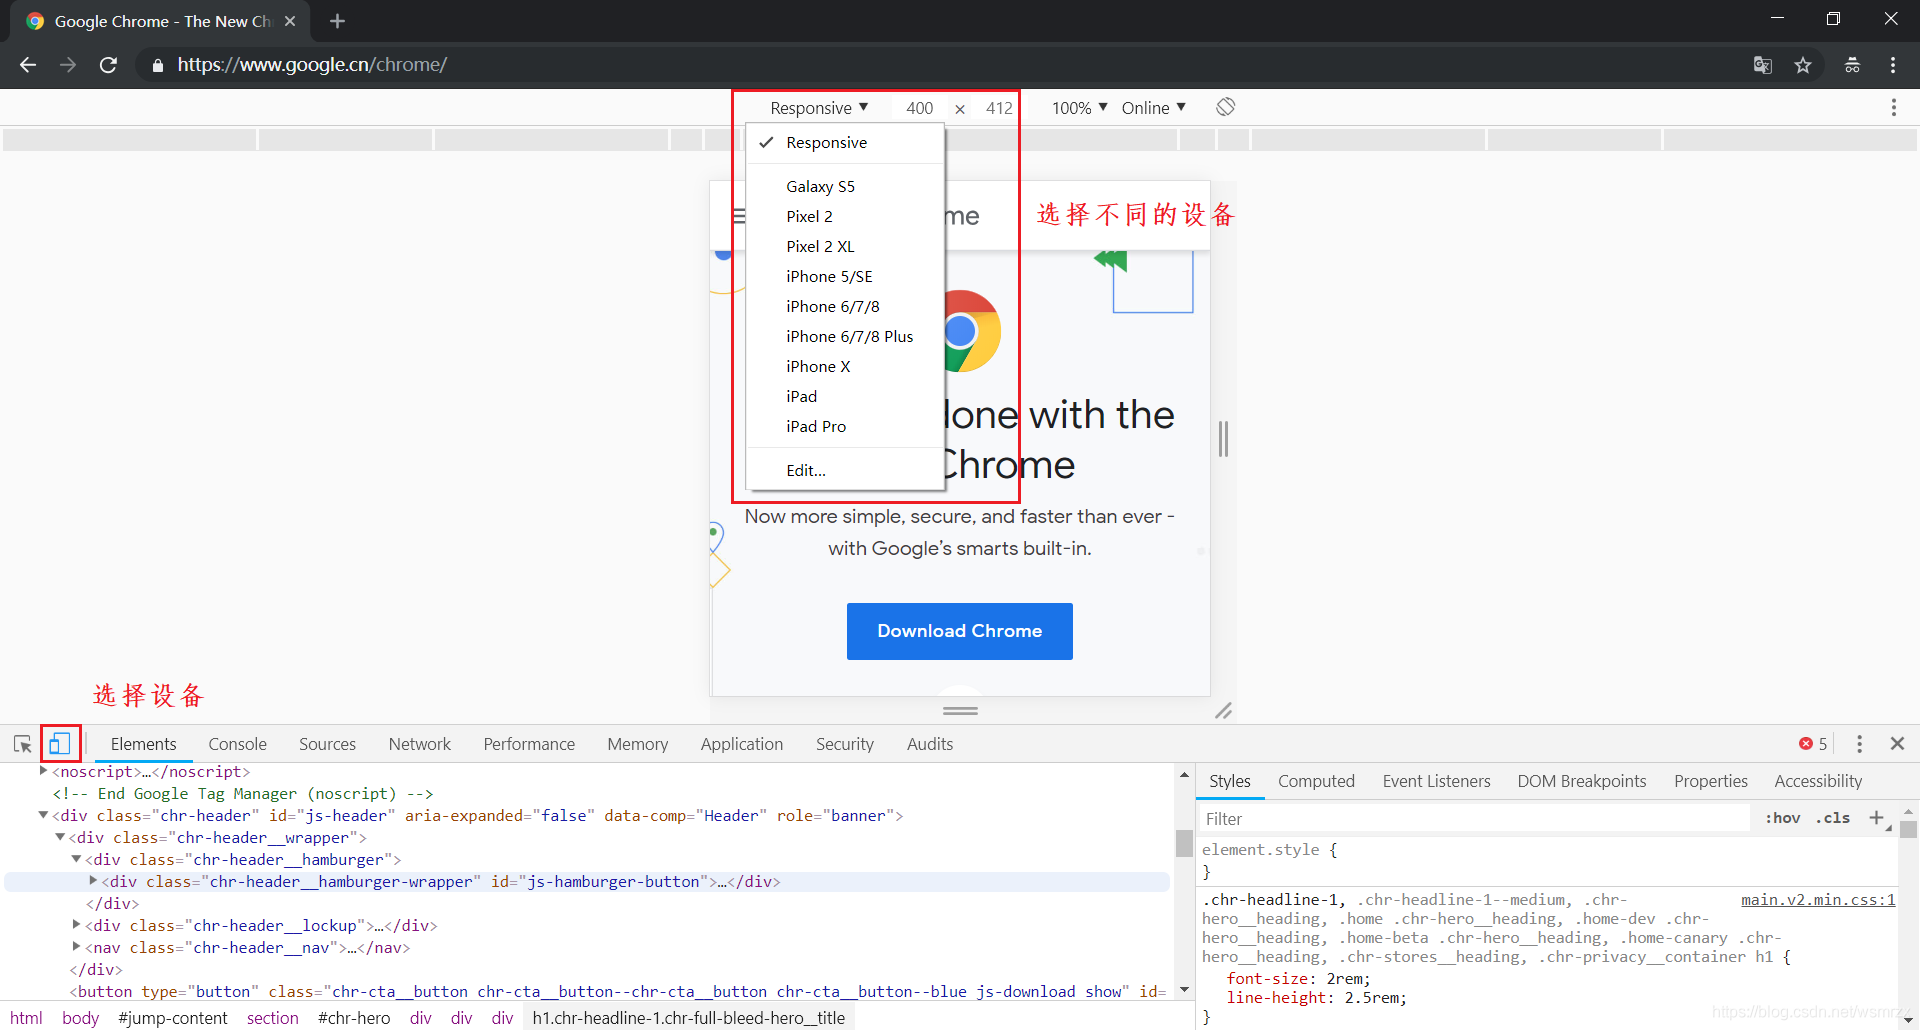
Task: Expand the chr-header__nav nav node
Action: coord(76,947)
